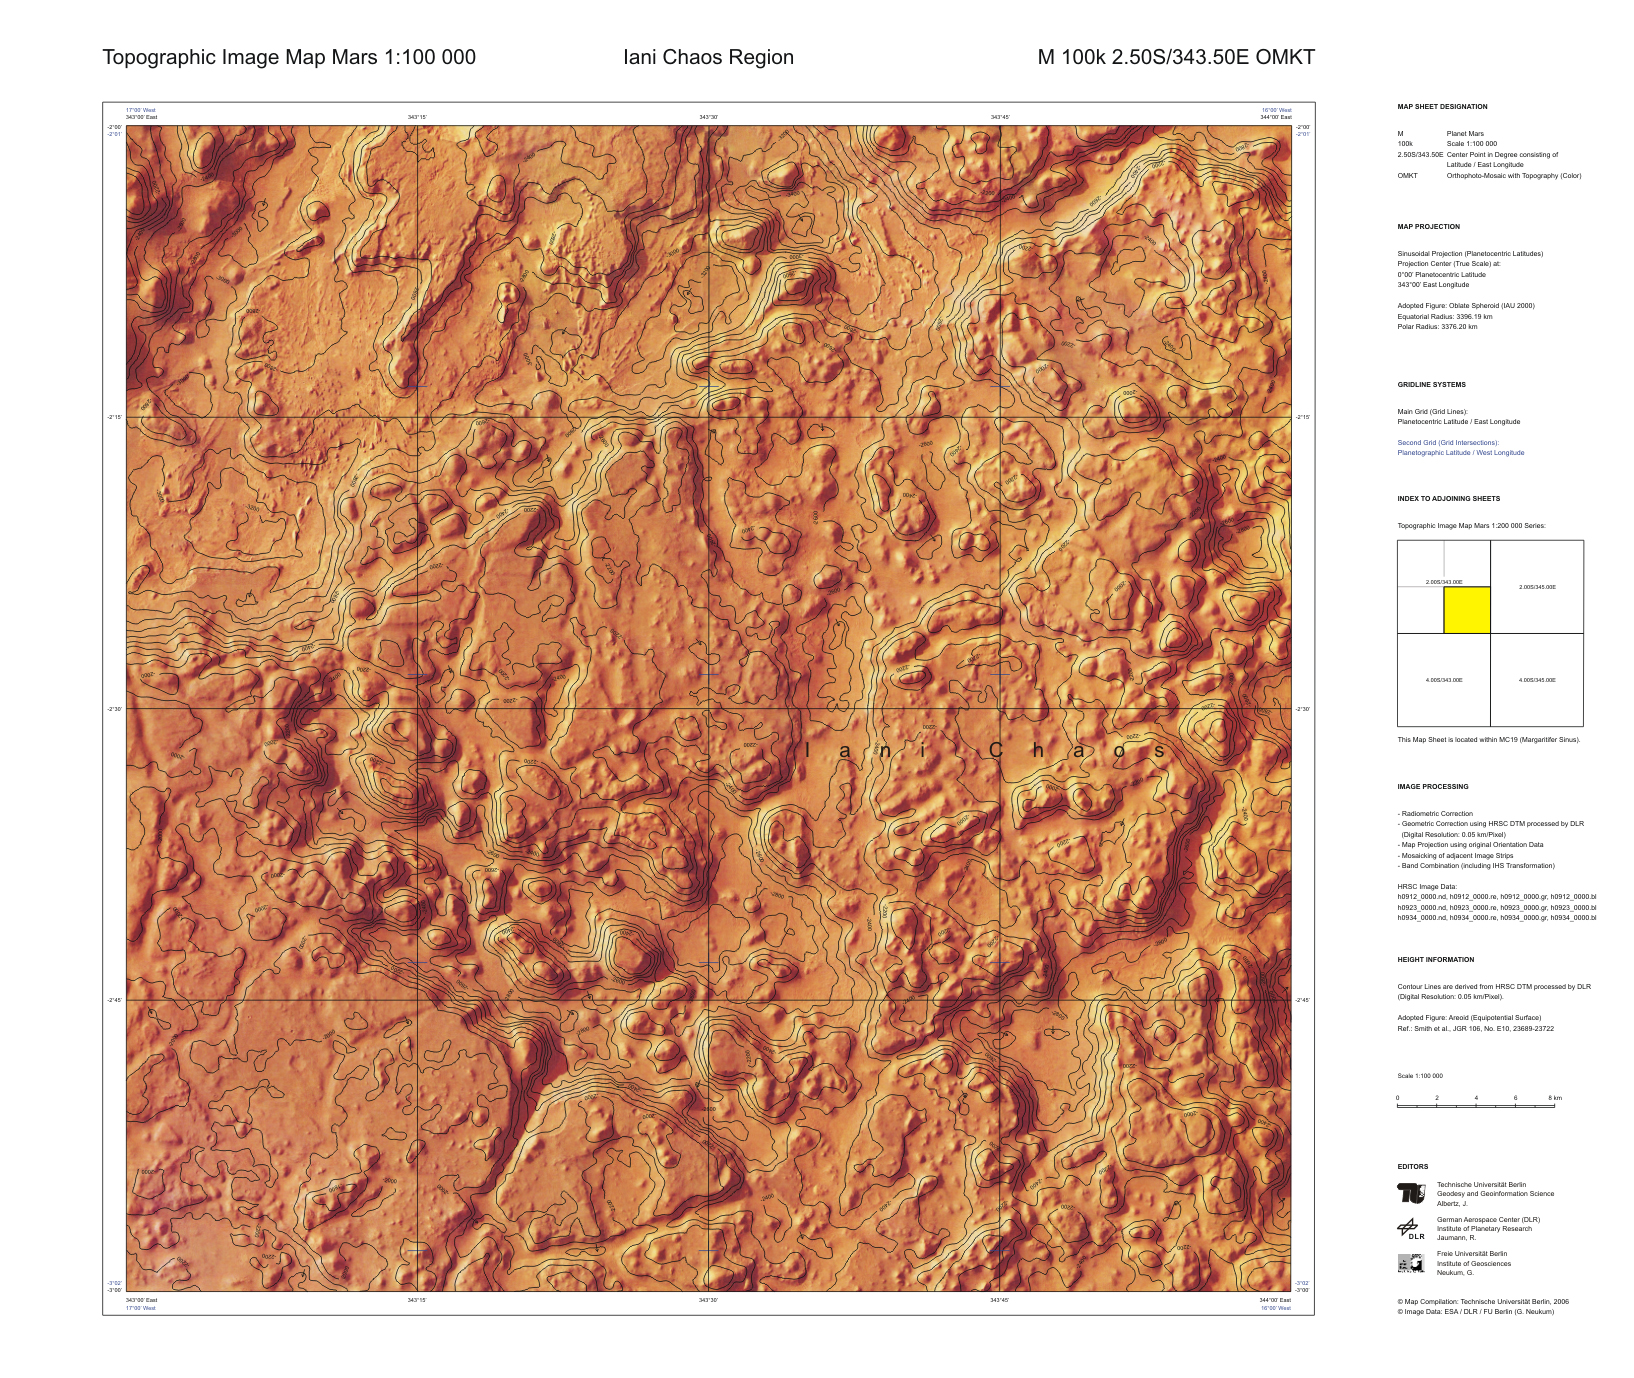Screen dimensions: 1634x1378
Task: Click the MAP PROJECTION heading
Action: (x=1428, y=227)
